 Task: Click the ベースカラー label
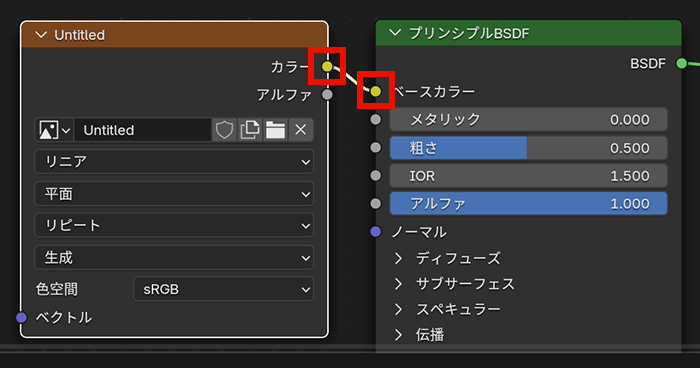[434, 92]
